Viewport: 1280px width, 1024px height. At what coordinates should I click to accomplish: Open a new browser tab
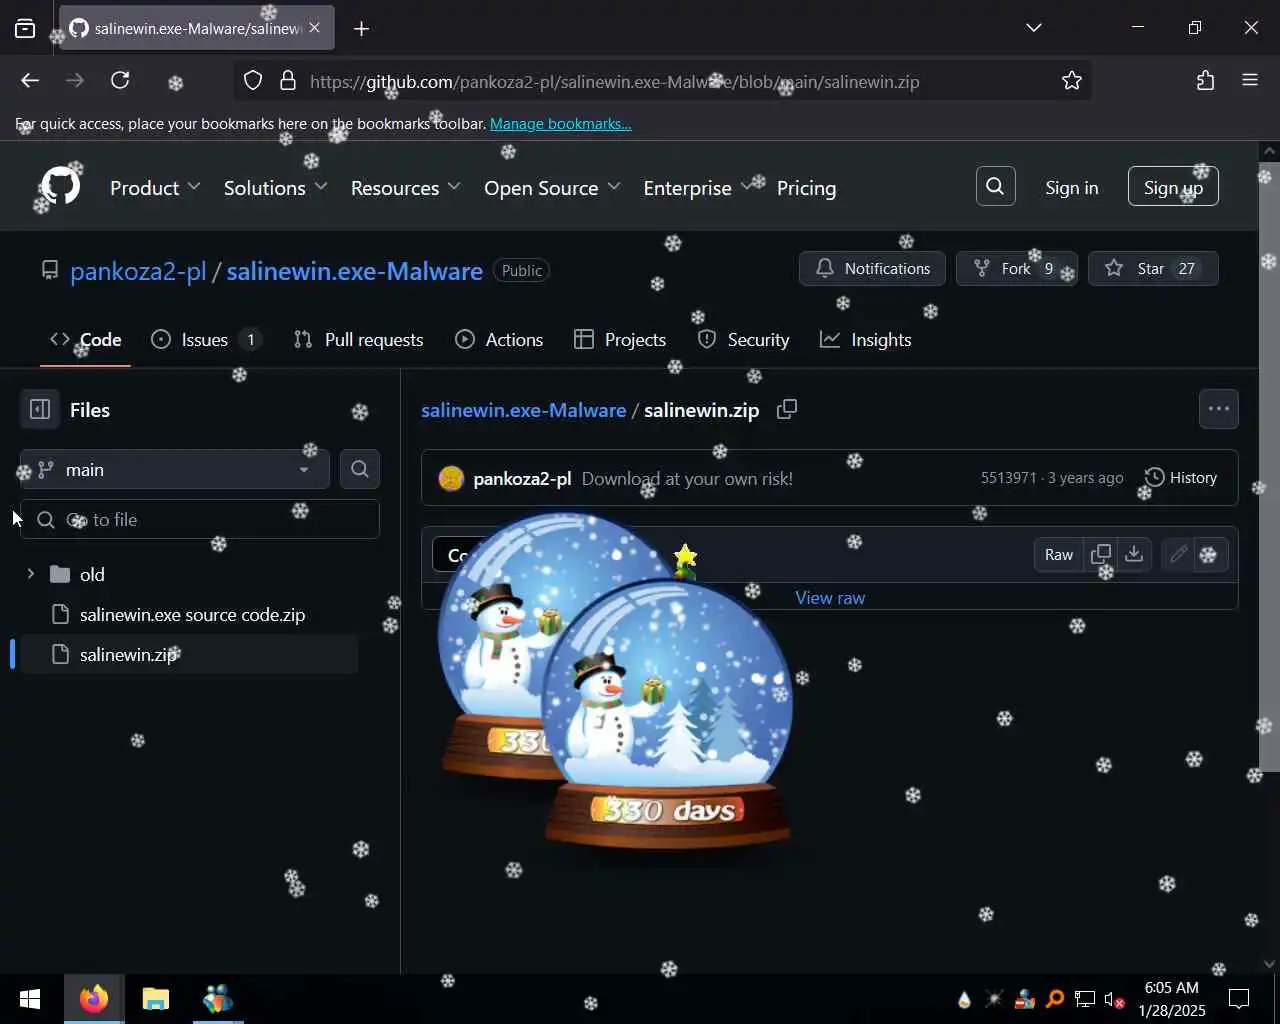point(361,29)
